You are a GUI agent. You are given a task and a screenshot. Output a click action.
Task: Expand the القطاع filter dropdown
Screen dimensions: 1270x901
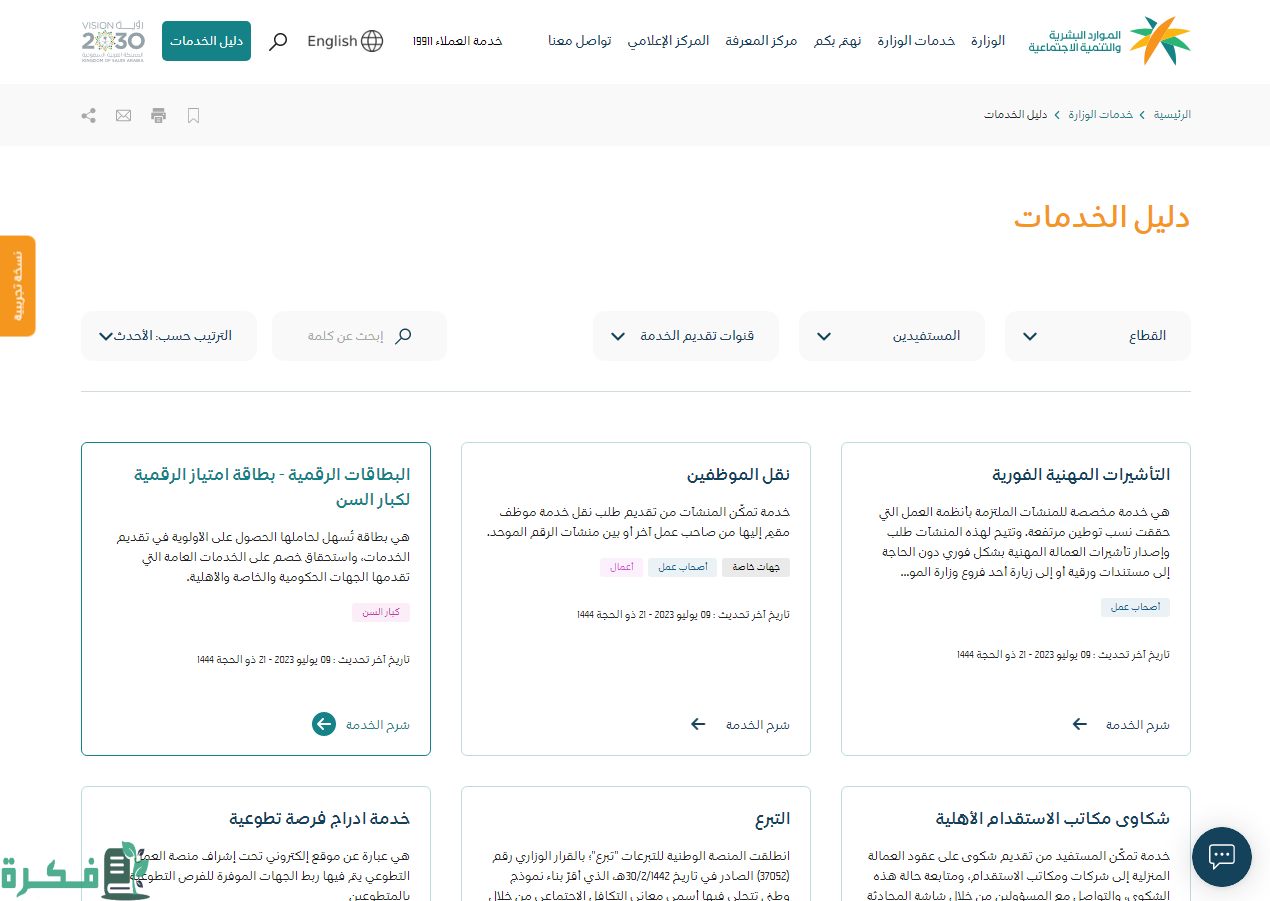click(1097, 336)
